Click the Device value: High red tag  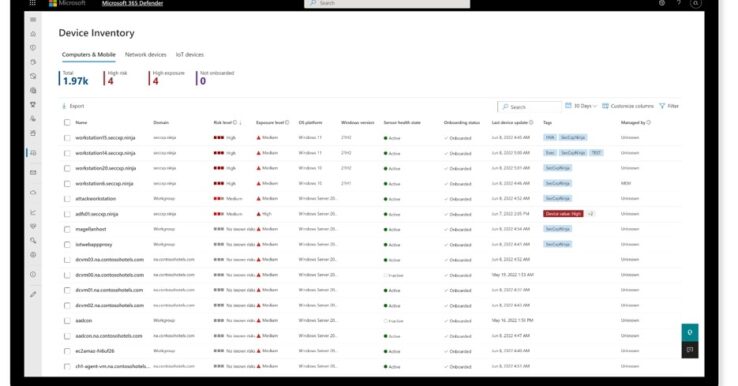tap(563, 214)
